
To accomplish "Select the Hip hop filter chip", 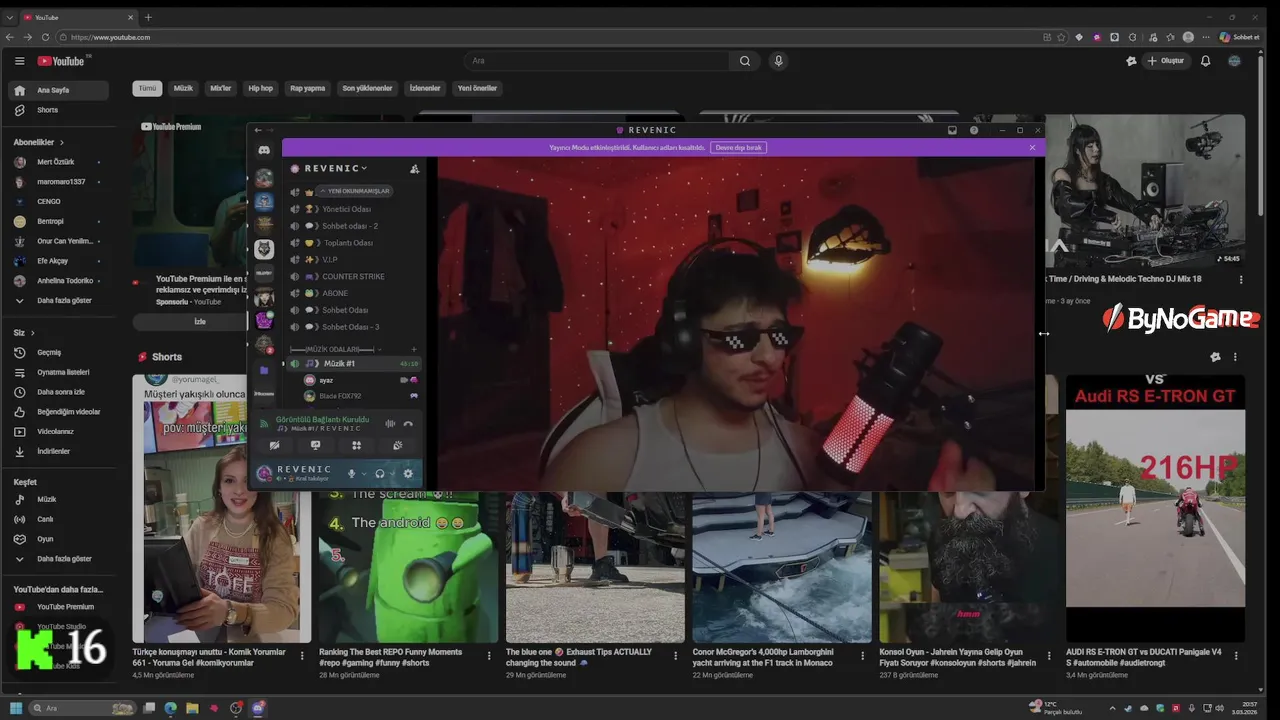I will point(260,88).
